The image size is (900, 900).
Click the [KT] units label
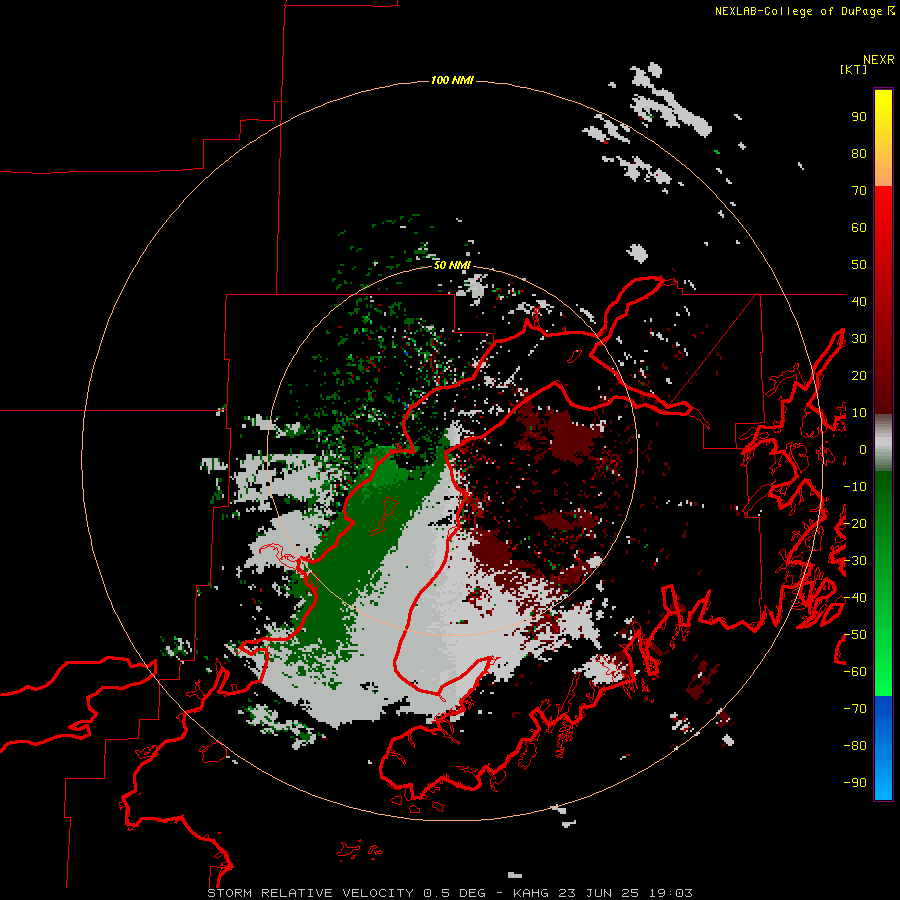[854, 69]
